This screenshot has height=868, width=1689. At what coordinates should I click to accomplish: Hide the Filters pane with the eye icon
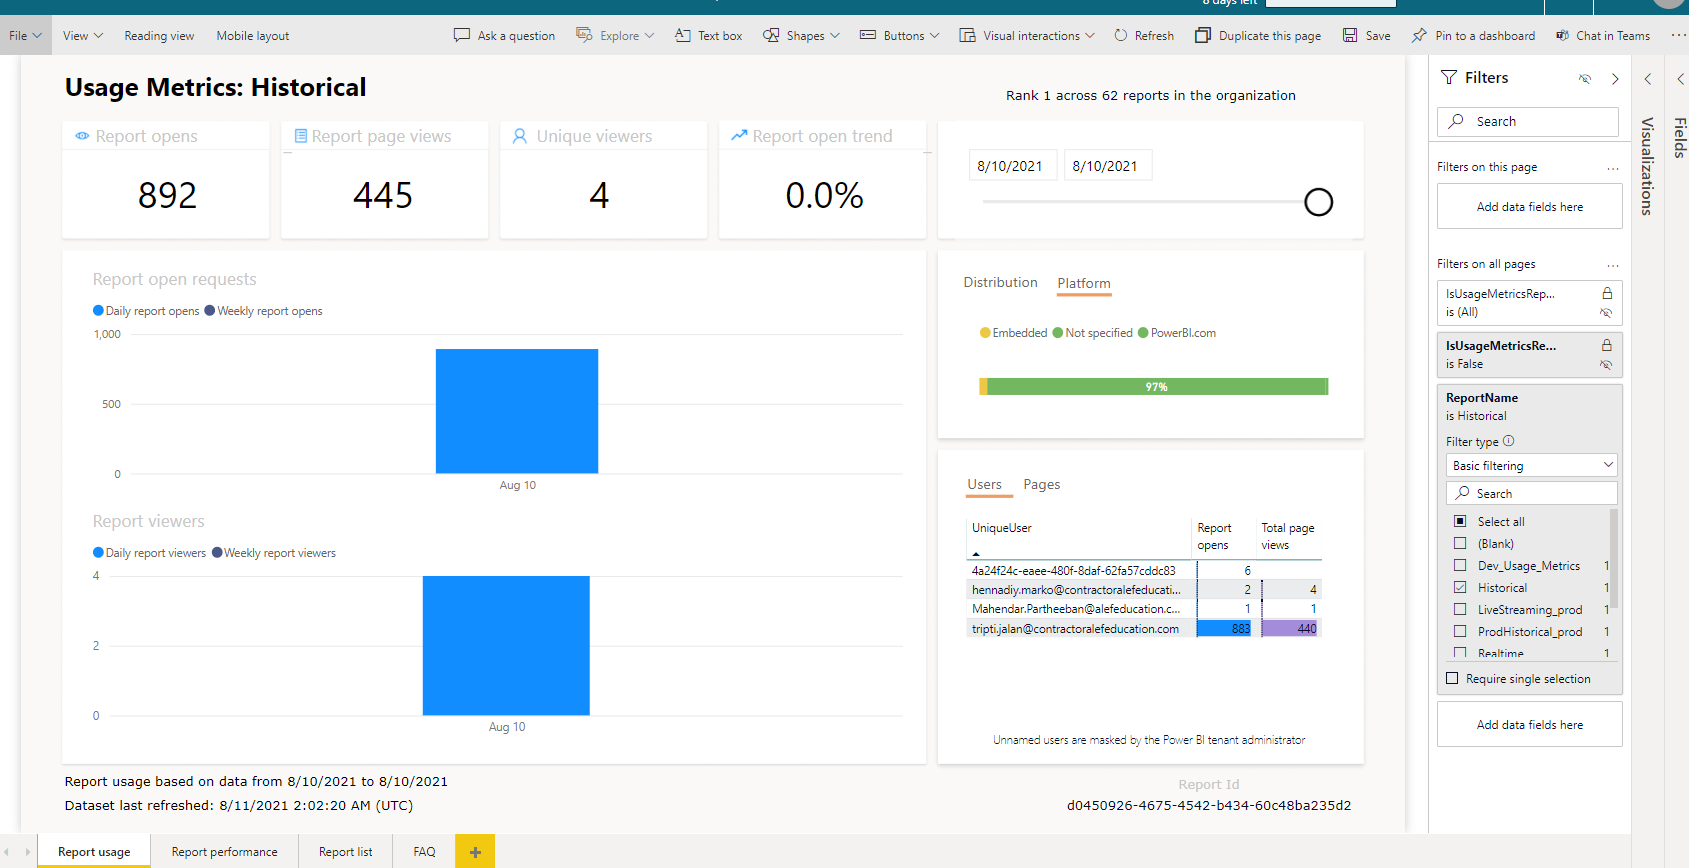tap(1585, 78)
